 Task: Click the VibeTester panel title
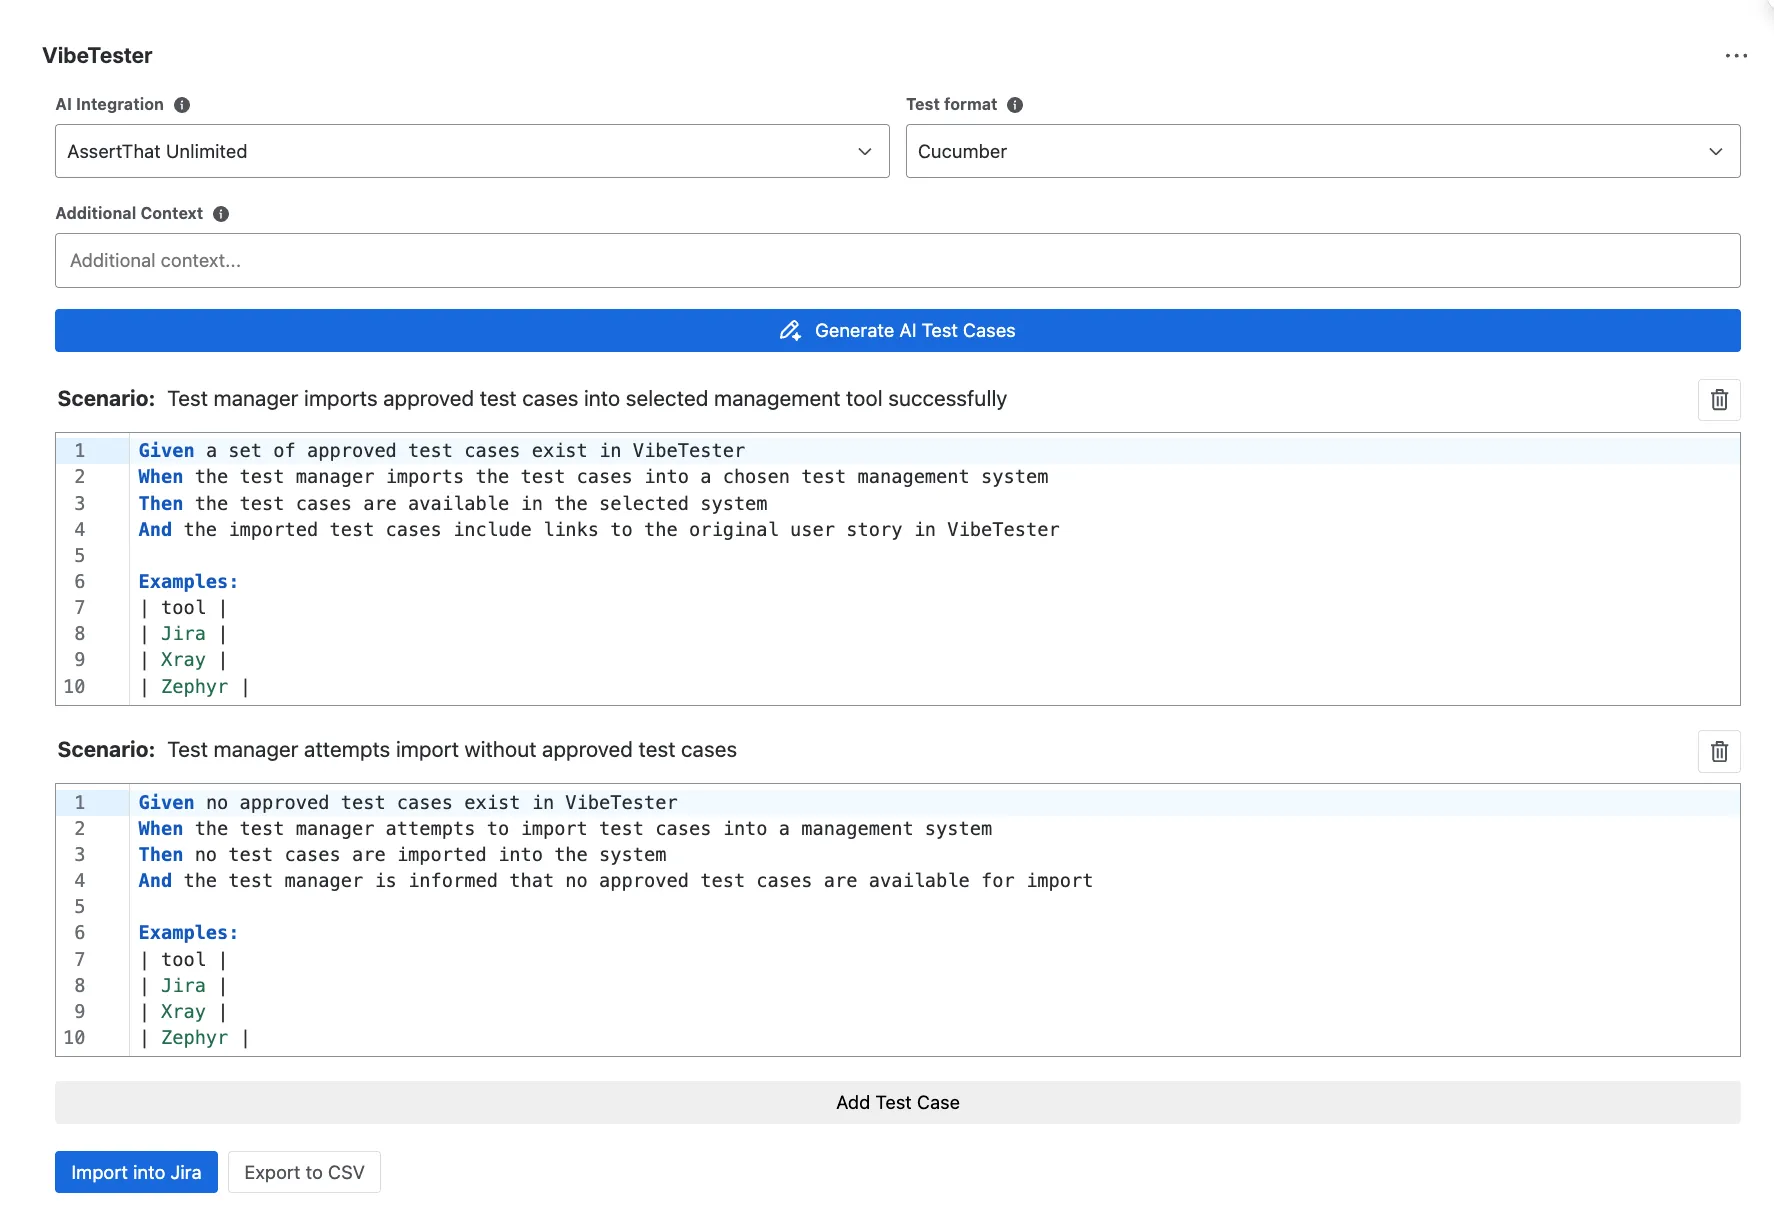97,56
